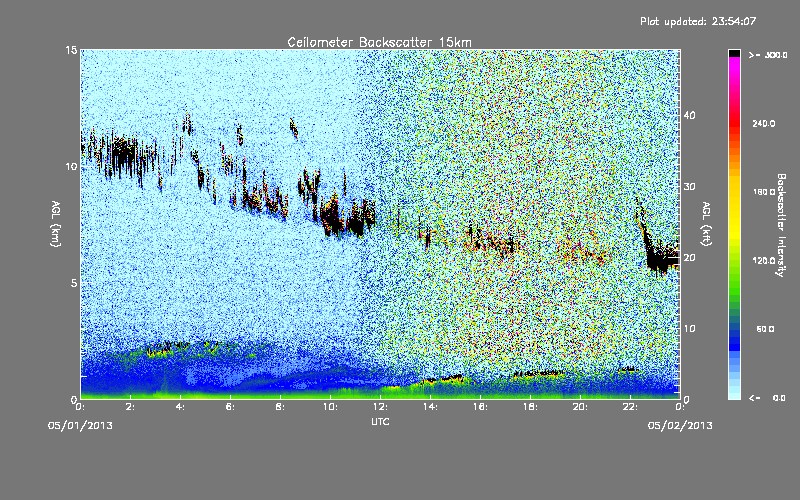
Task: Click the '120.0' colorbar label
Action: pos(764,261)
